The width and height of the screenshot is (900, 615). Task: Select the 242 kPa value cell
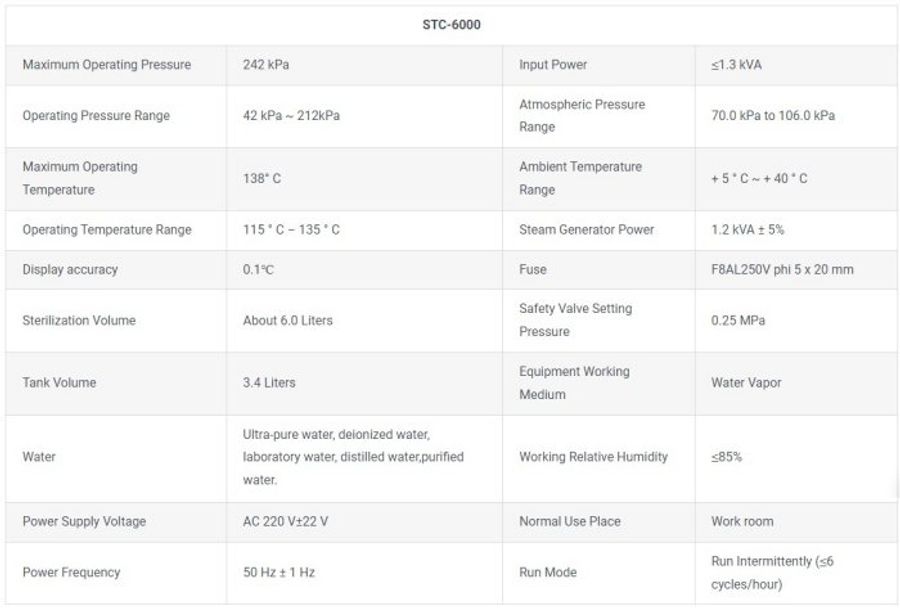pos(266,65)
